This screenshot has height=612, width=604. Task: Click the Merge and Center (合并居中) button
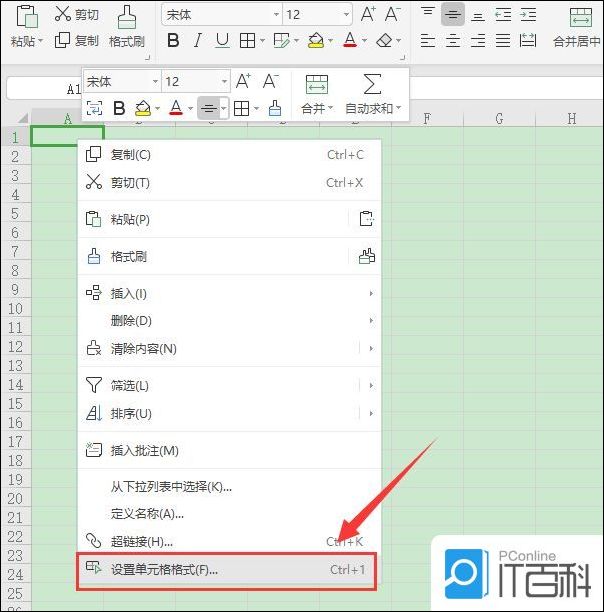coord(577,27)
